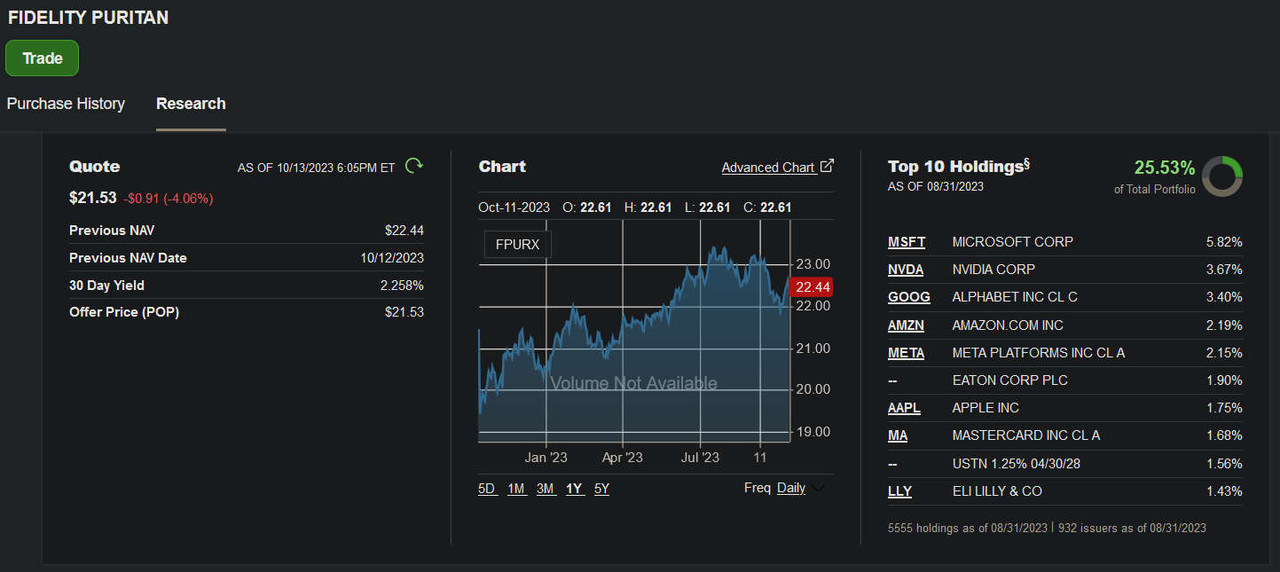Click the Offer Price (POP) label
The height and width of the screenshot is (572, 1280).
(124, 312)
